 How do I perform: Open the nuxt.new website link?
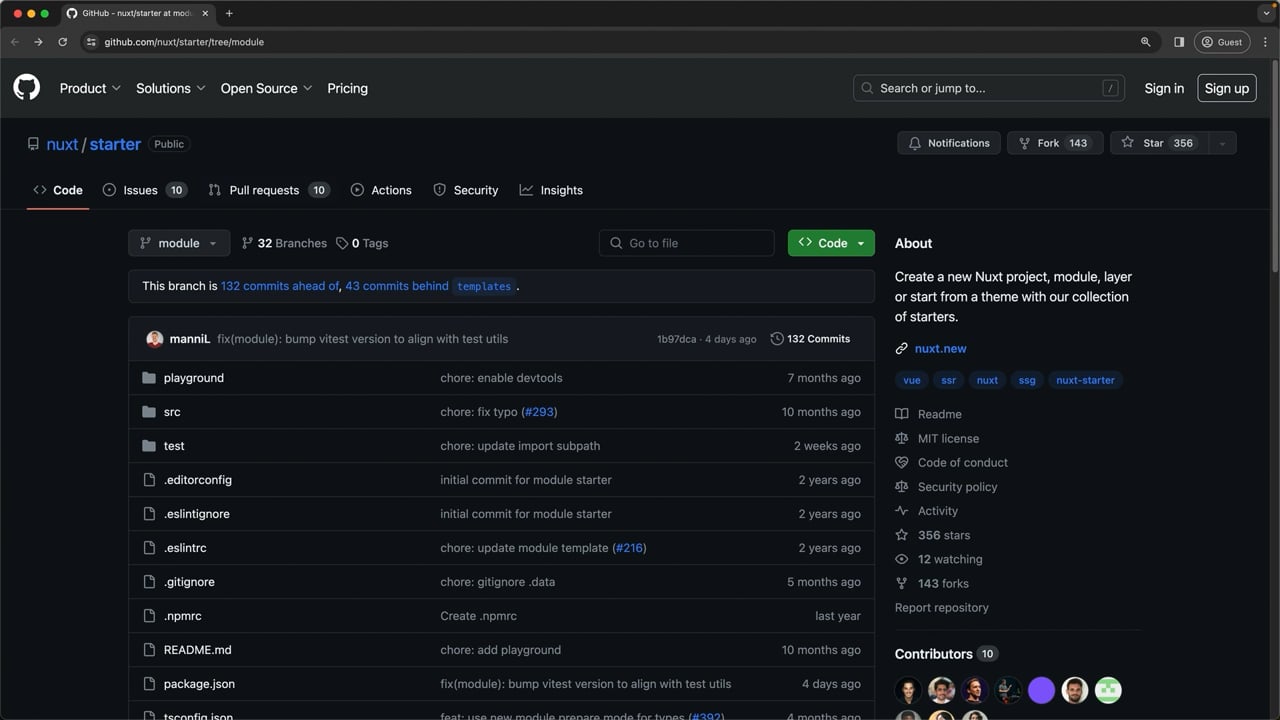(941, 349)
